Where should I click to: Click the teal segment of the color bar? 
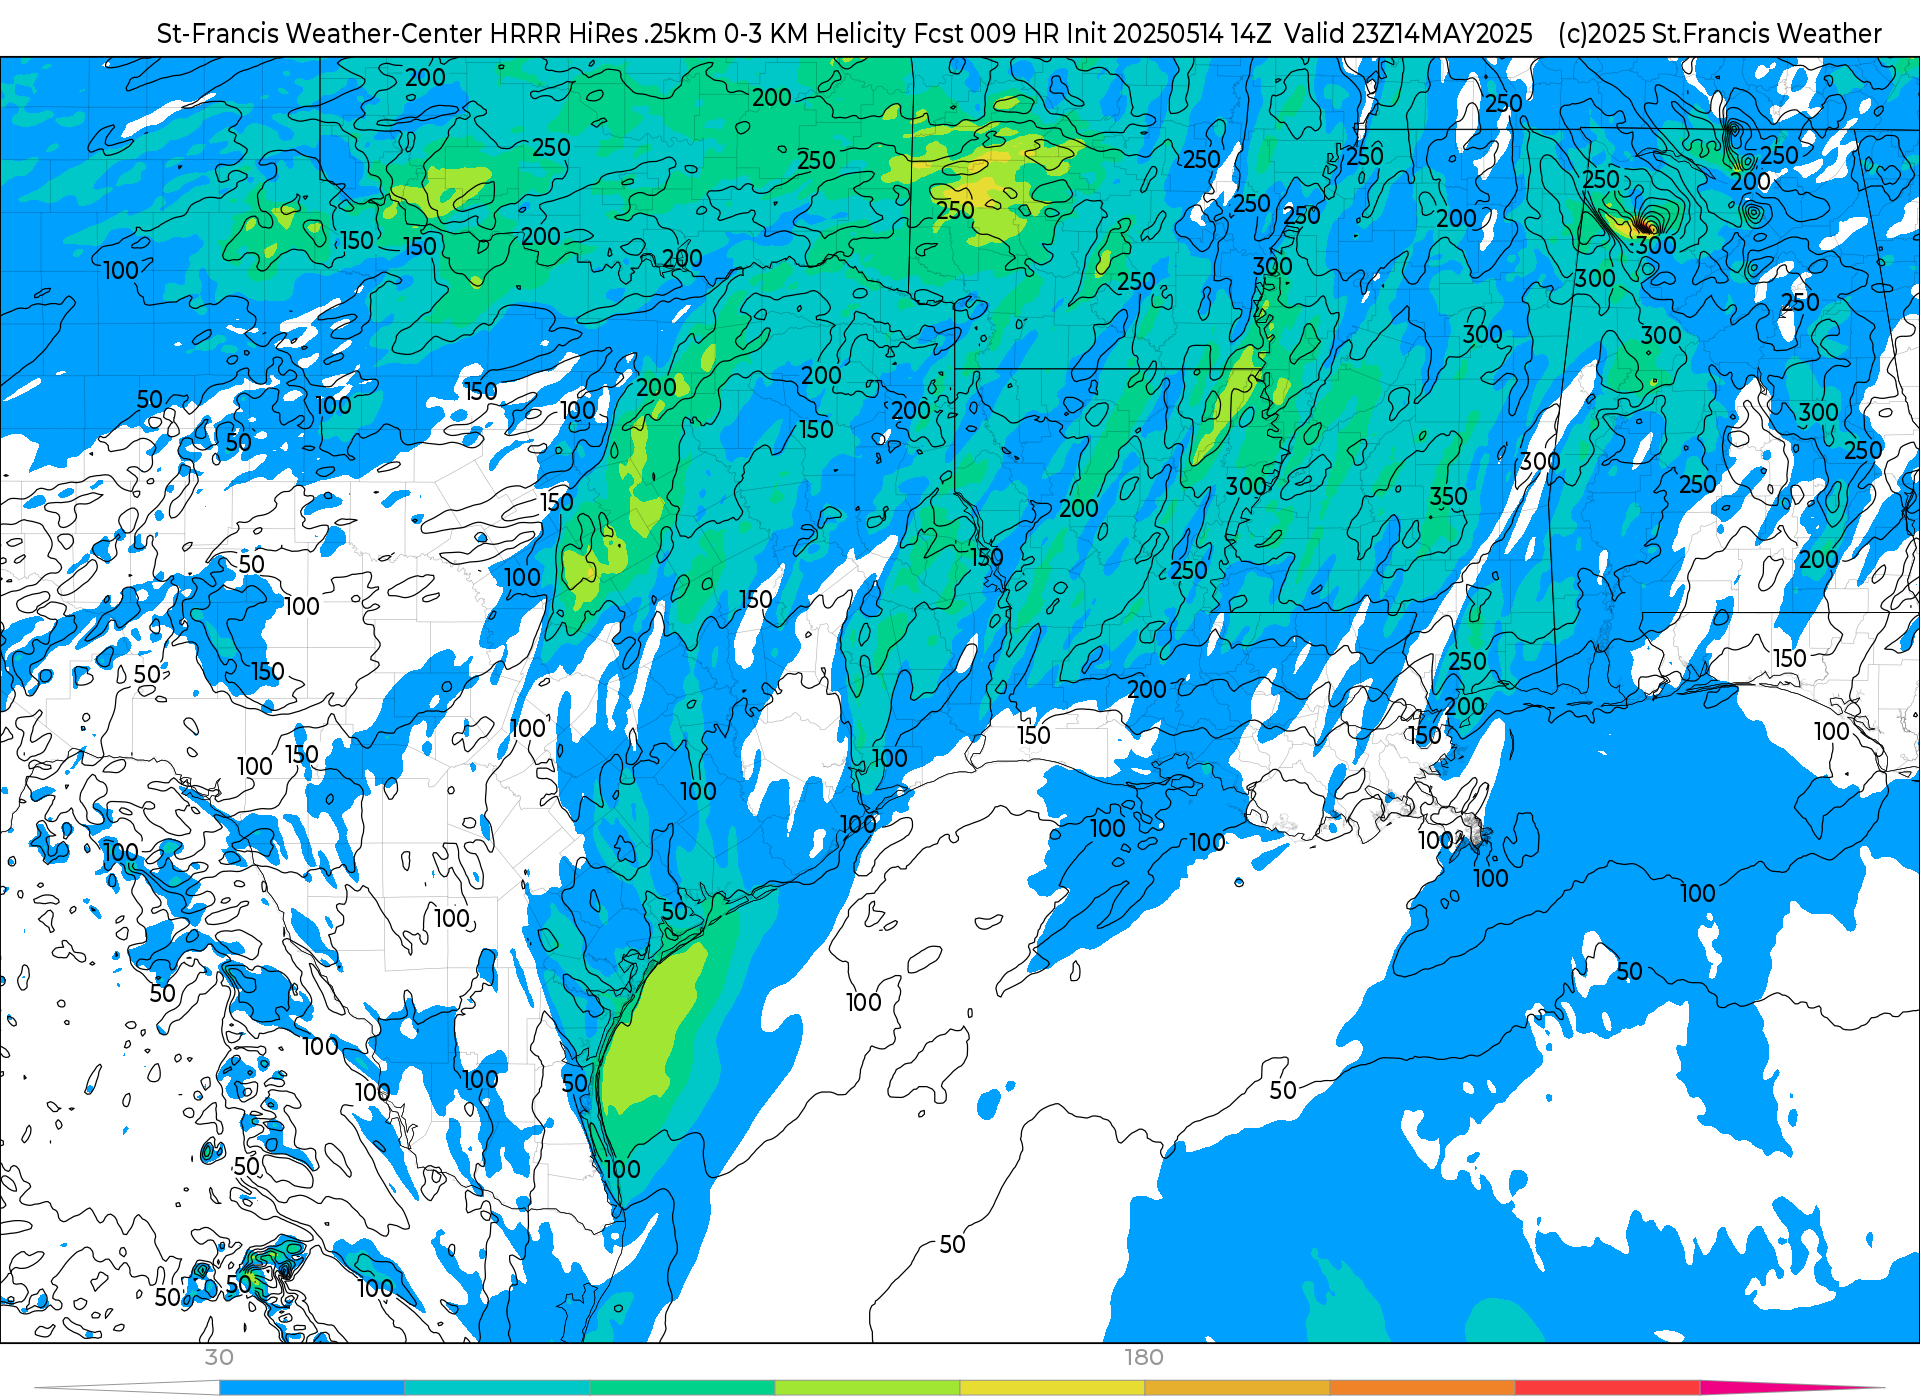coord(497,1388)
